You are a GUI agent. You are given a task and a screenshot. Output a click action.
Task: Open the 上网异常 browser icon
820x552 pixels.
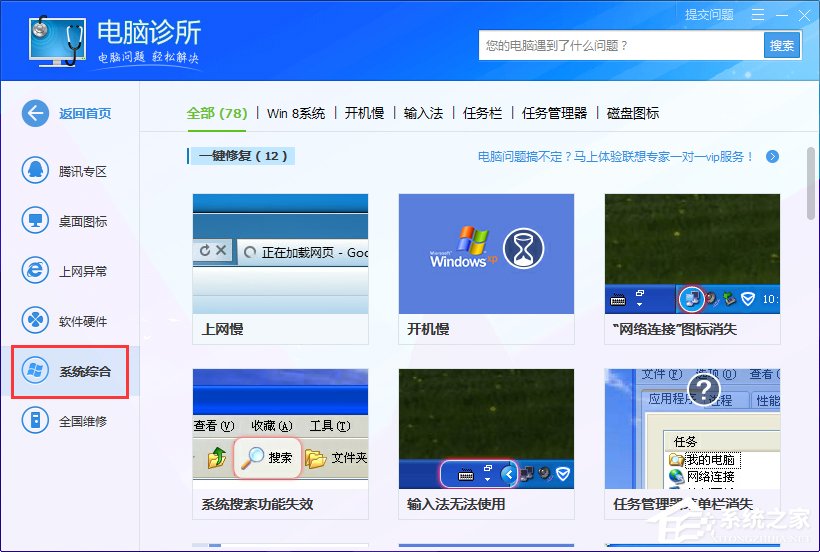(x=35, y=270)
